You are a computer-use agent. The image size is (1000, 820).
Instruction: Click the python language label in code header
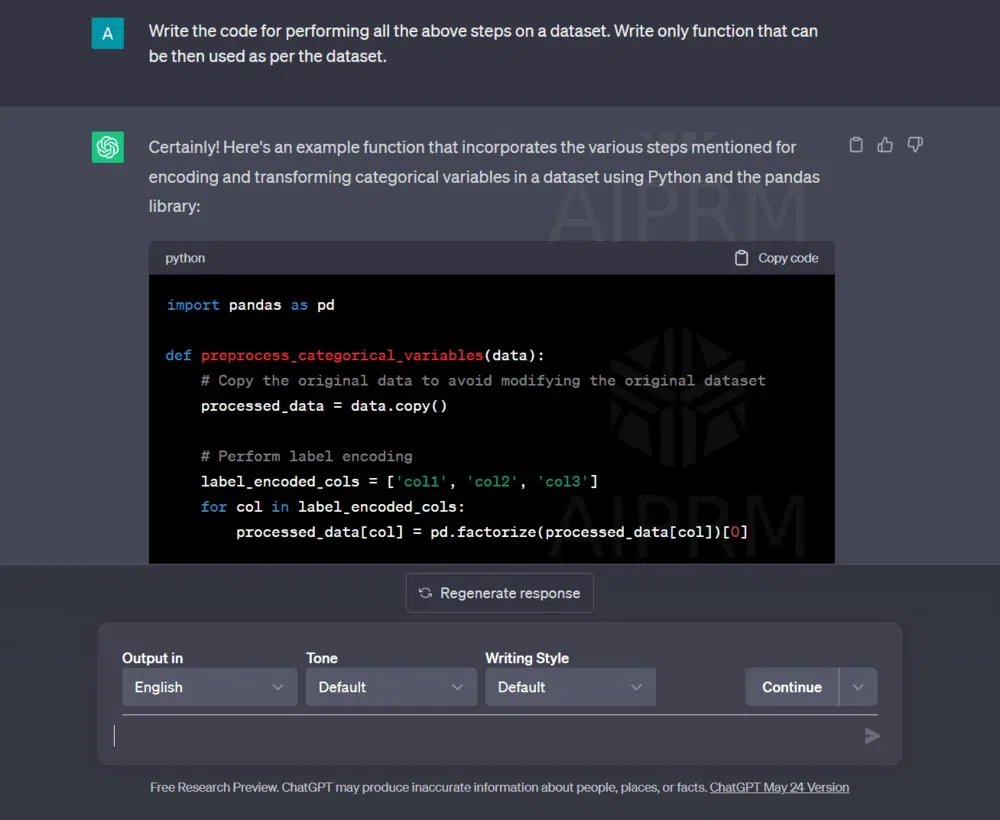(185, 258)
